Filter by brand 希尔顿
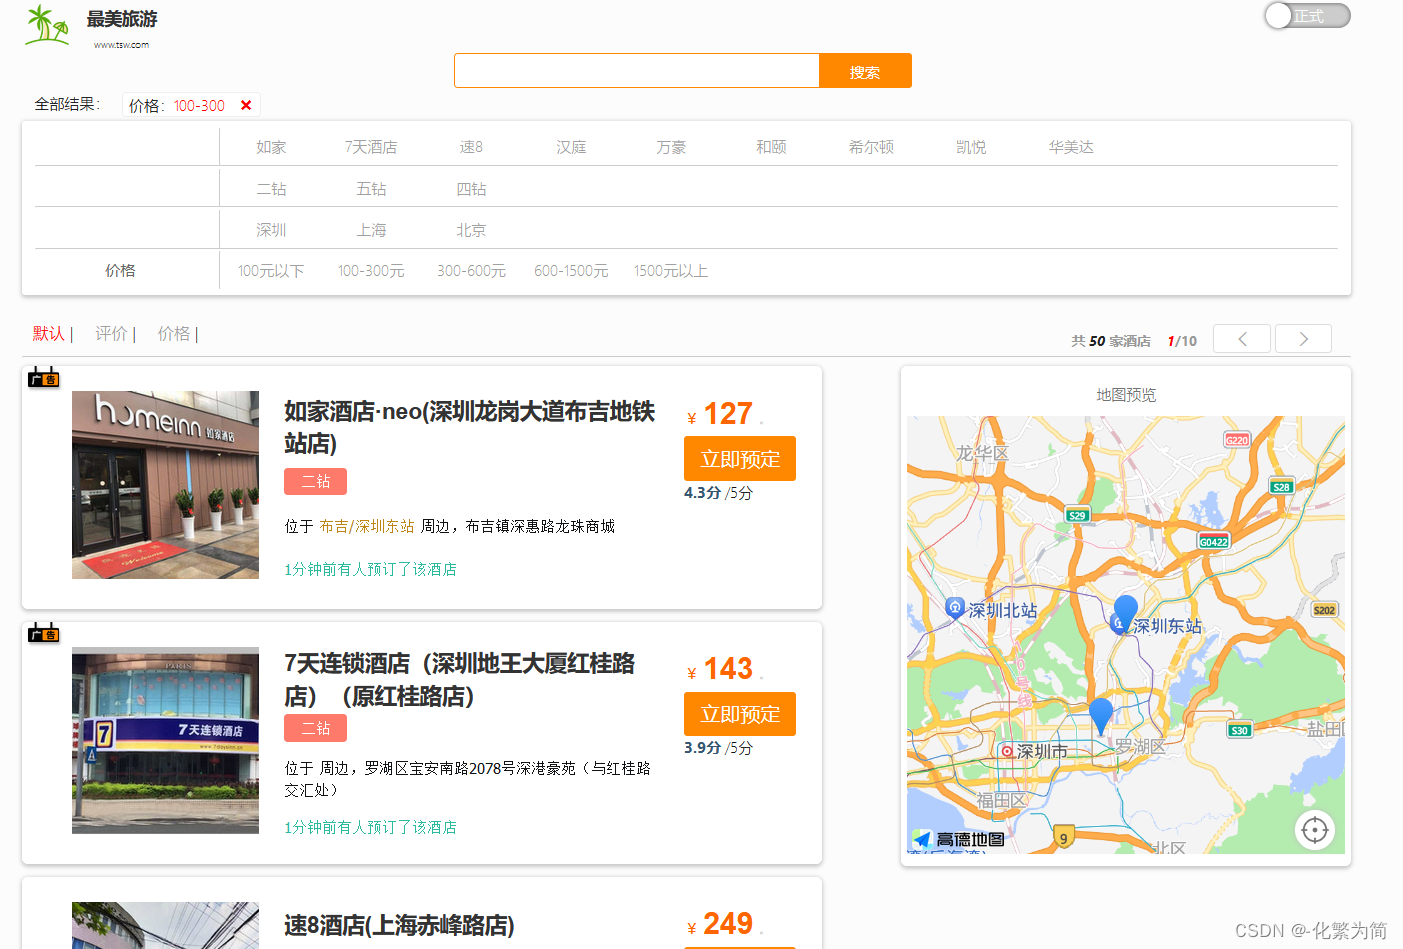Viewport: 1403px width, 949px height. click(x=871, y=147)
